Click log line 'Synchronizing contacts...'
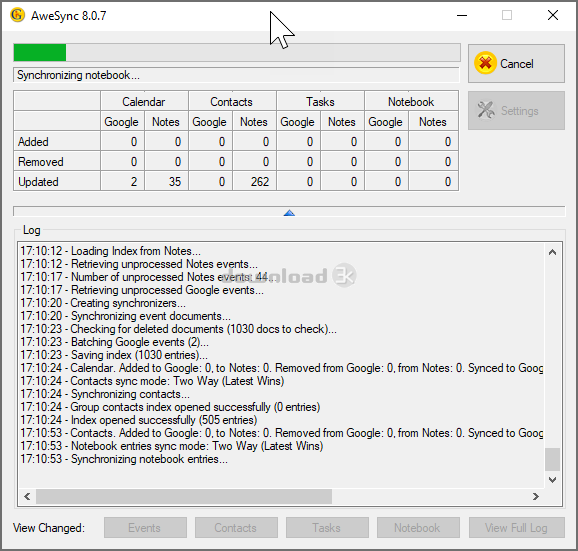This screenshot has width=578, height=551. tap(105, 394)
